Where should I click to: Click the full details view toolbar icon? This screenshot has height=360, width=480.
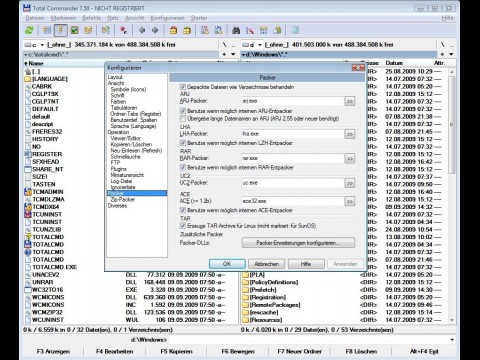pyautogui.click(x=61, y=30)
